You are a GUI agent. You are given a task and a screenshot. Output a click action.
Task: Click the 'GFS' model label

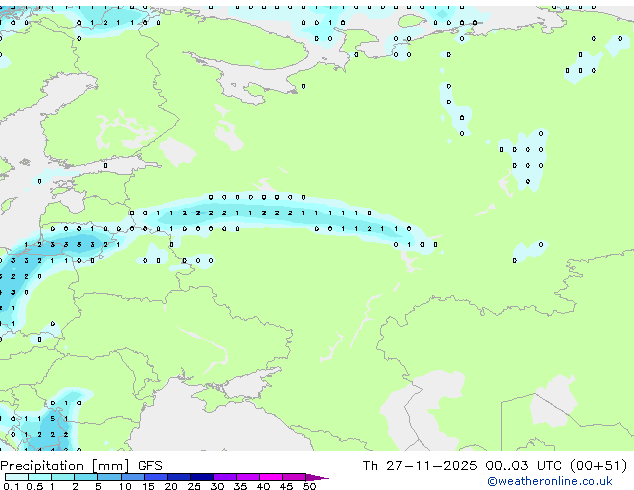point(150,466)
